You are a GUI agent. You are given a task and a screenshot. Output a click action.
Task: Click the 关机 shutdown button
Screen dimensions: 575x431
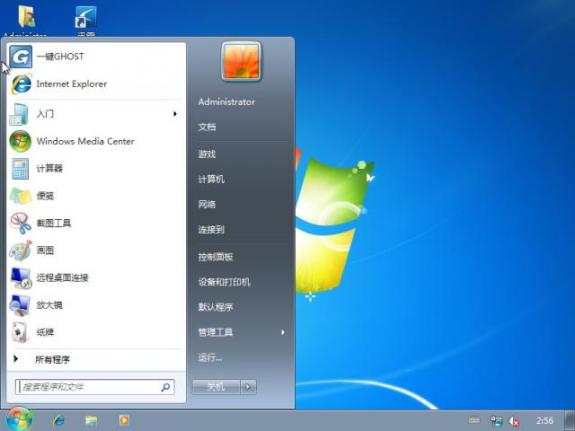[216, 387]
